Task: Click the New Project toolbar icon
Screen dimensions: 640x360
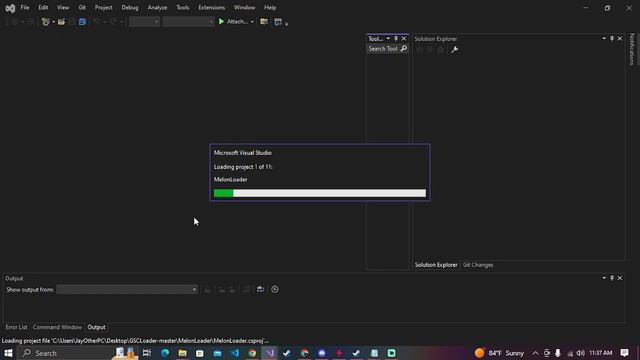Action: pos(46,22)
